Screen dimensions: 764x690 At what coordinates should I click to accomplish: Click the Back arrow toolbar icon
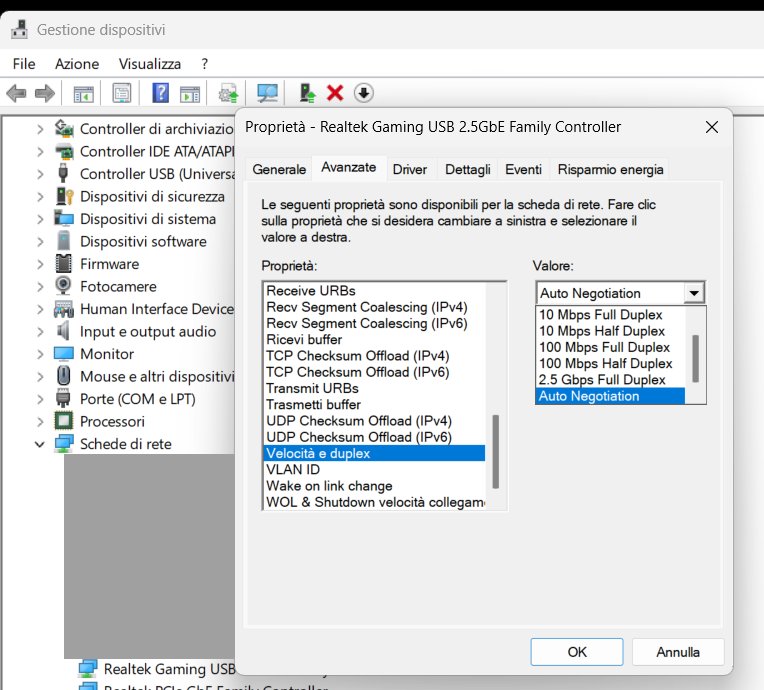(17, 93)
